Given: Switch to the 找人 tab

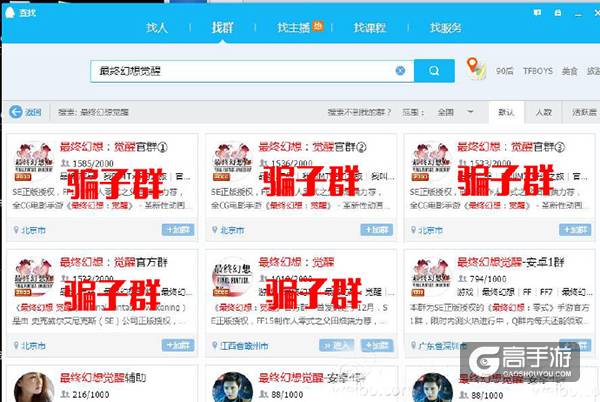Looking at the screenshot, I should click(x=157, y=28).
